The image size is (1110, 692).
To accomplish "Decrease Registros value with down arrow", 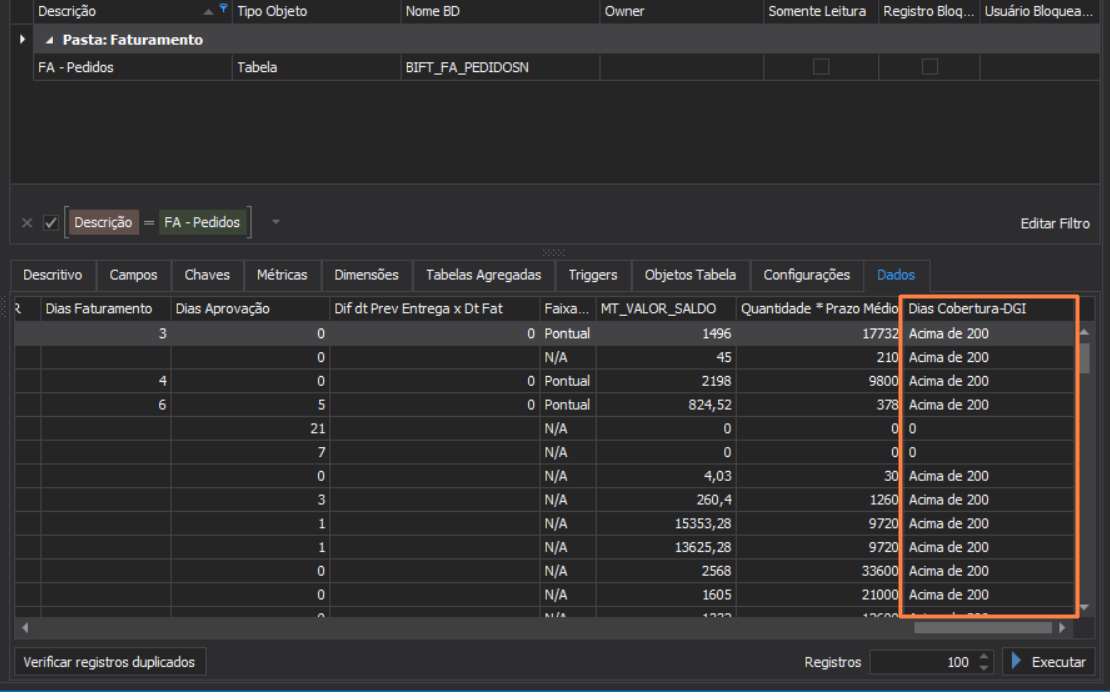I will coord(983,667).
